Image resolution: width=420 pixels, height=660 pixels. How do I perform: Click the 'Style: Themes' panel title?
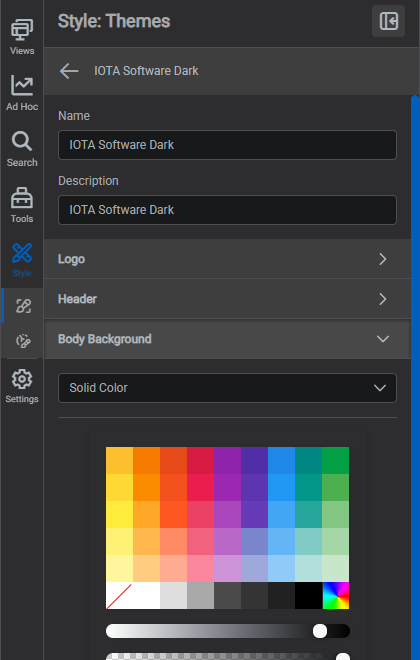tap(114, 21)
